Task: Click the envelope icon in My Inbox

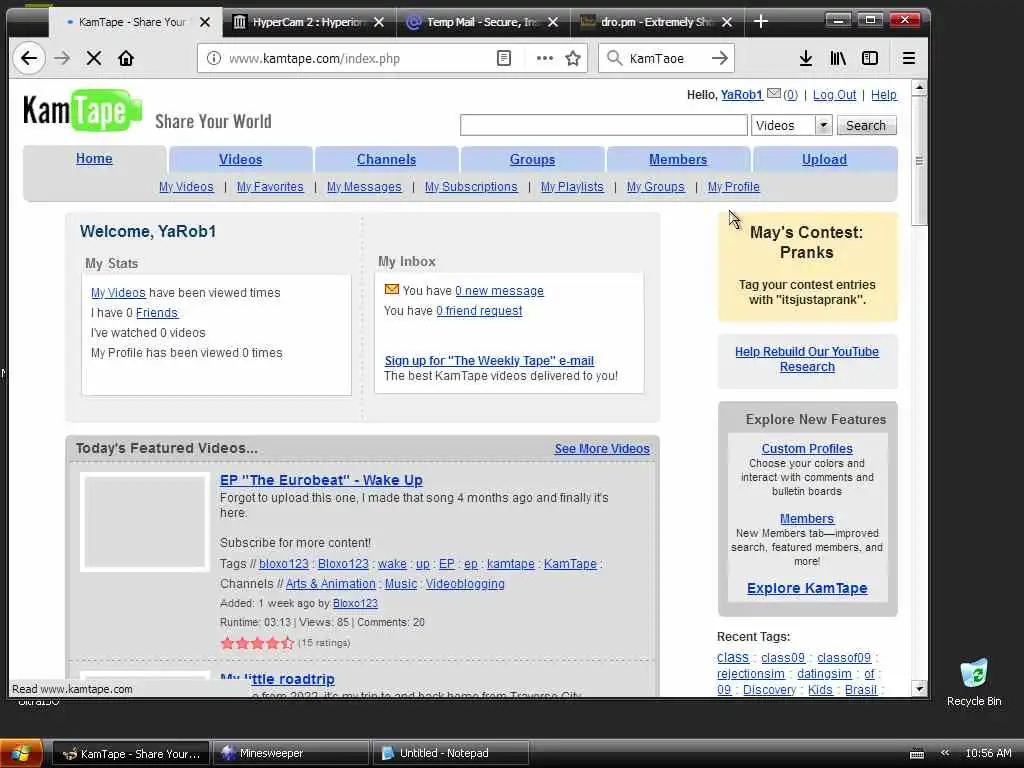Action: (392, 289)
